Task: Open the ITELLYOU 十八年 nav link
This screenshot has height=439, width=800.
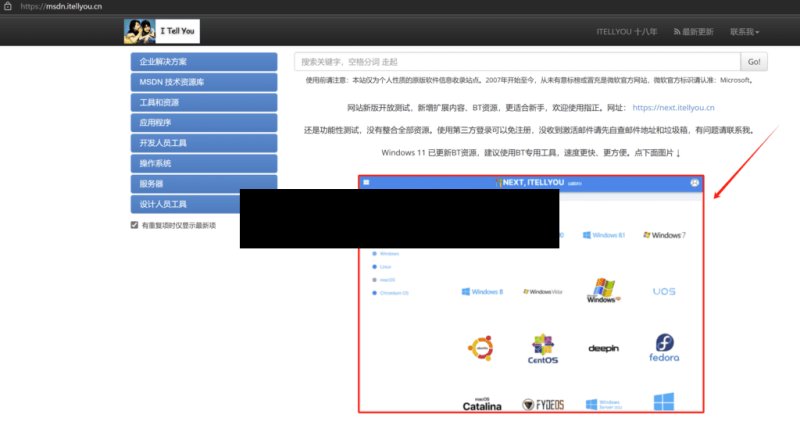Action: click(627, 32)
